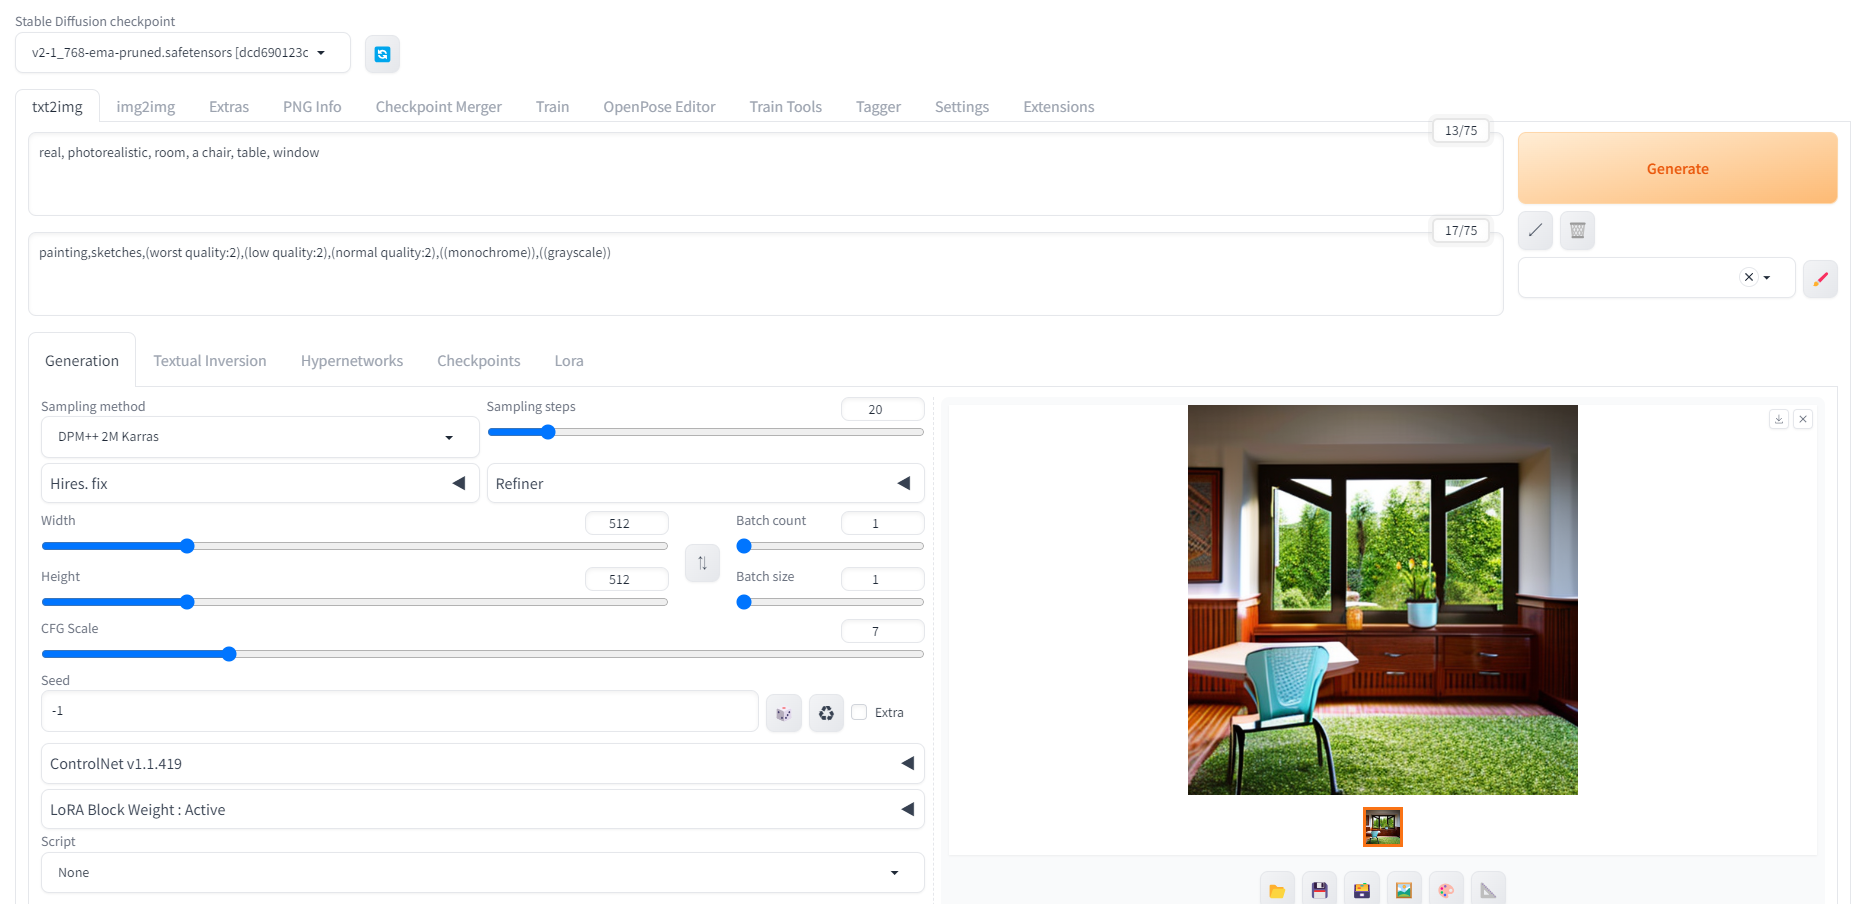Adjust the CFG Scale slider

(482, 654)
